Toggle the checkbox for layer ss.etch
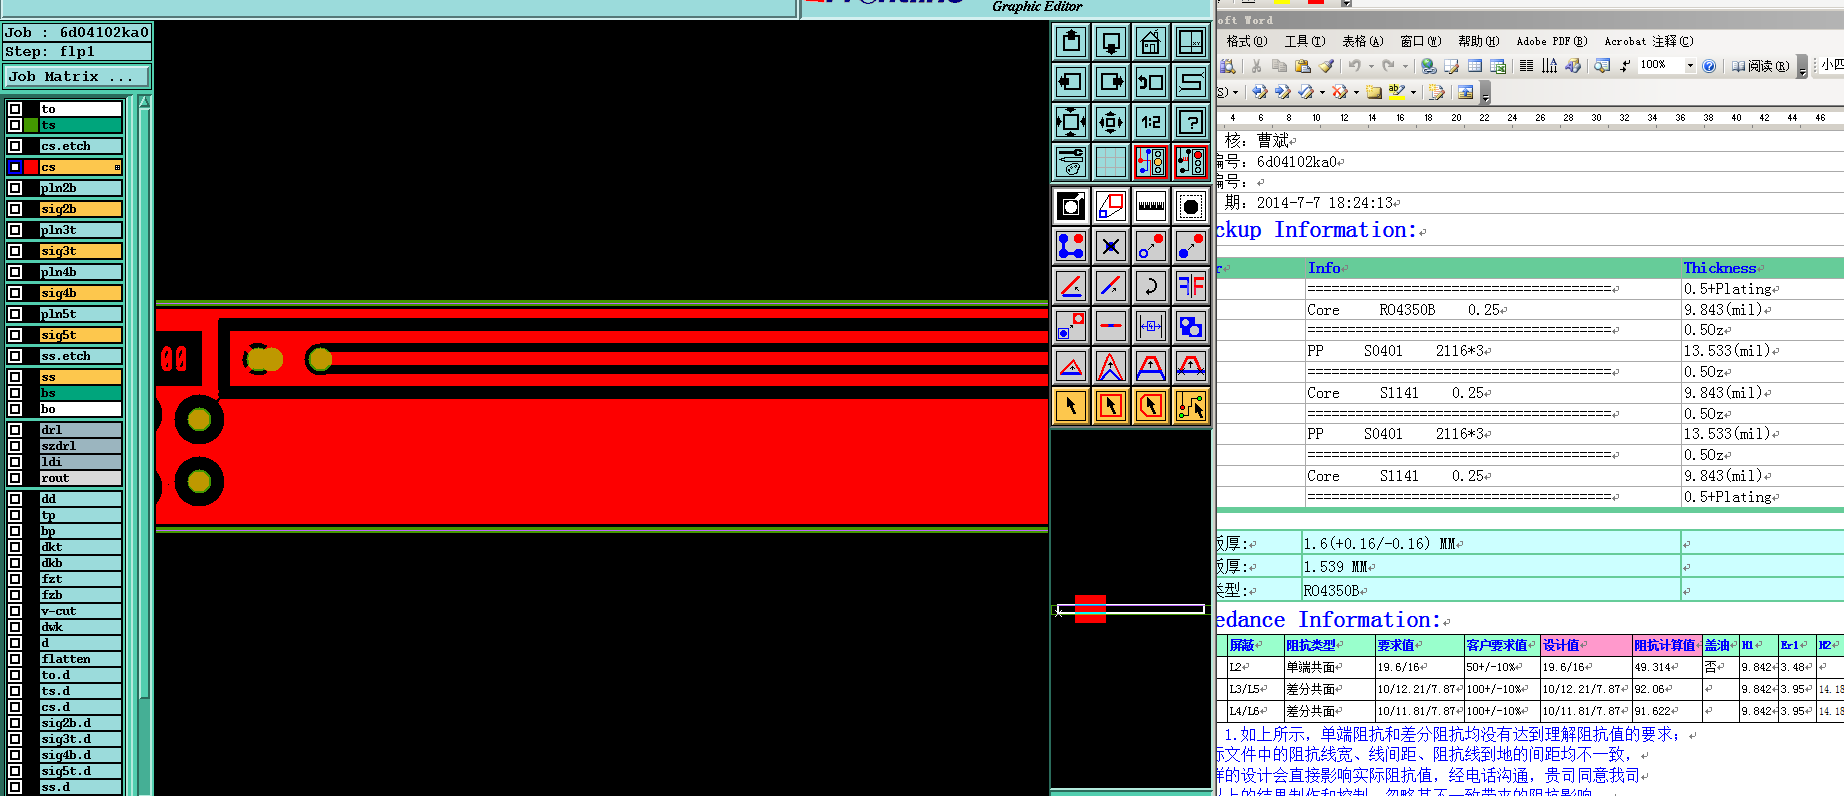 point(15,356)
